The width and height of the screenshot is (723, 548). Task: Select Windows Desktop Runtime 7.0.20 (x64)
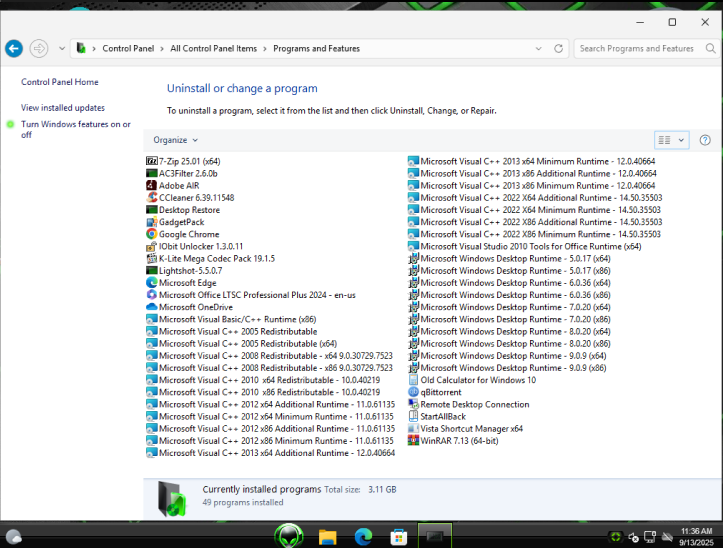coord(510,307)
